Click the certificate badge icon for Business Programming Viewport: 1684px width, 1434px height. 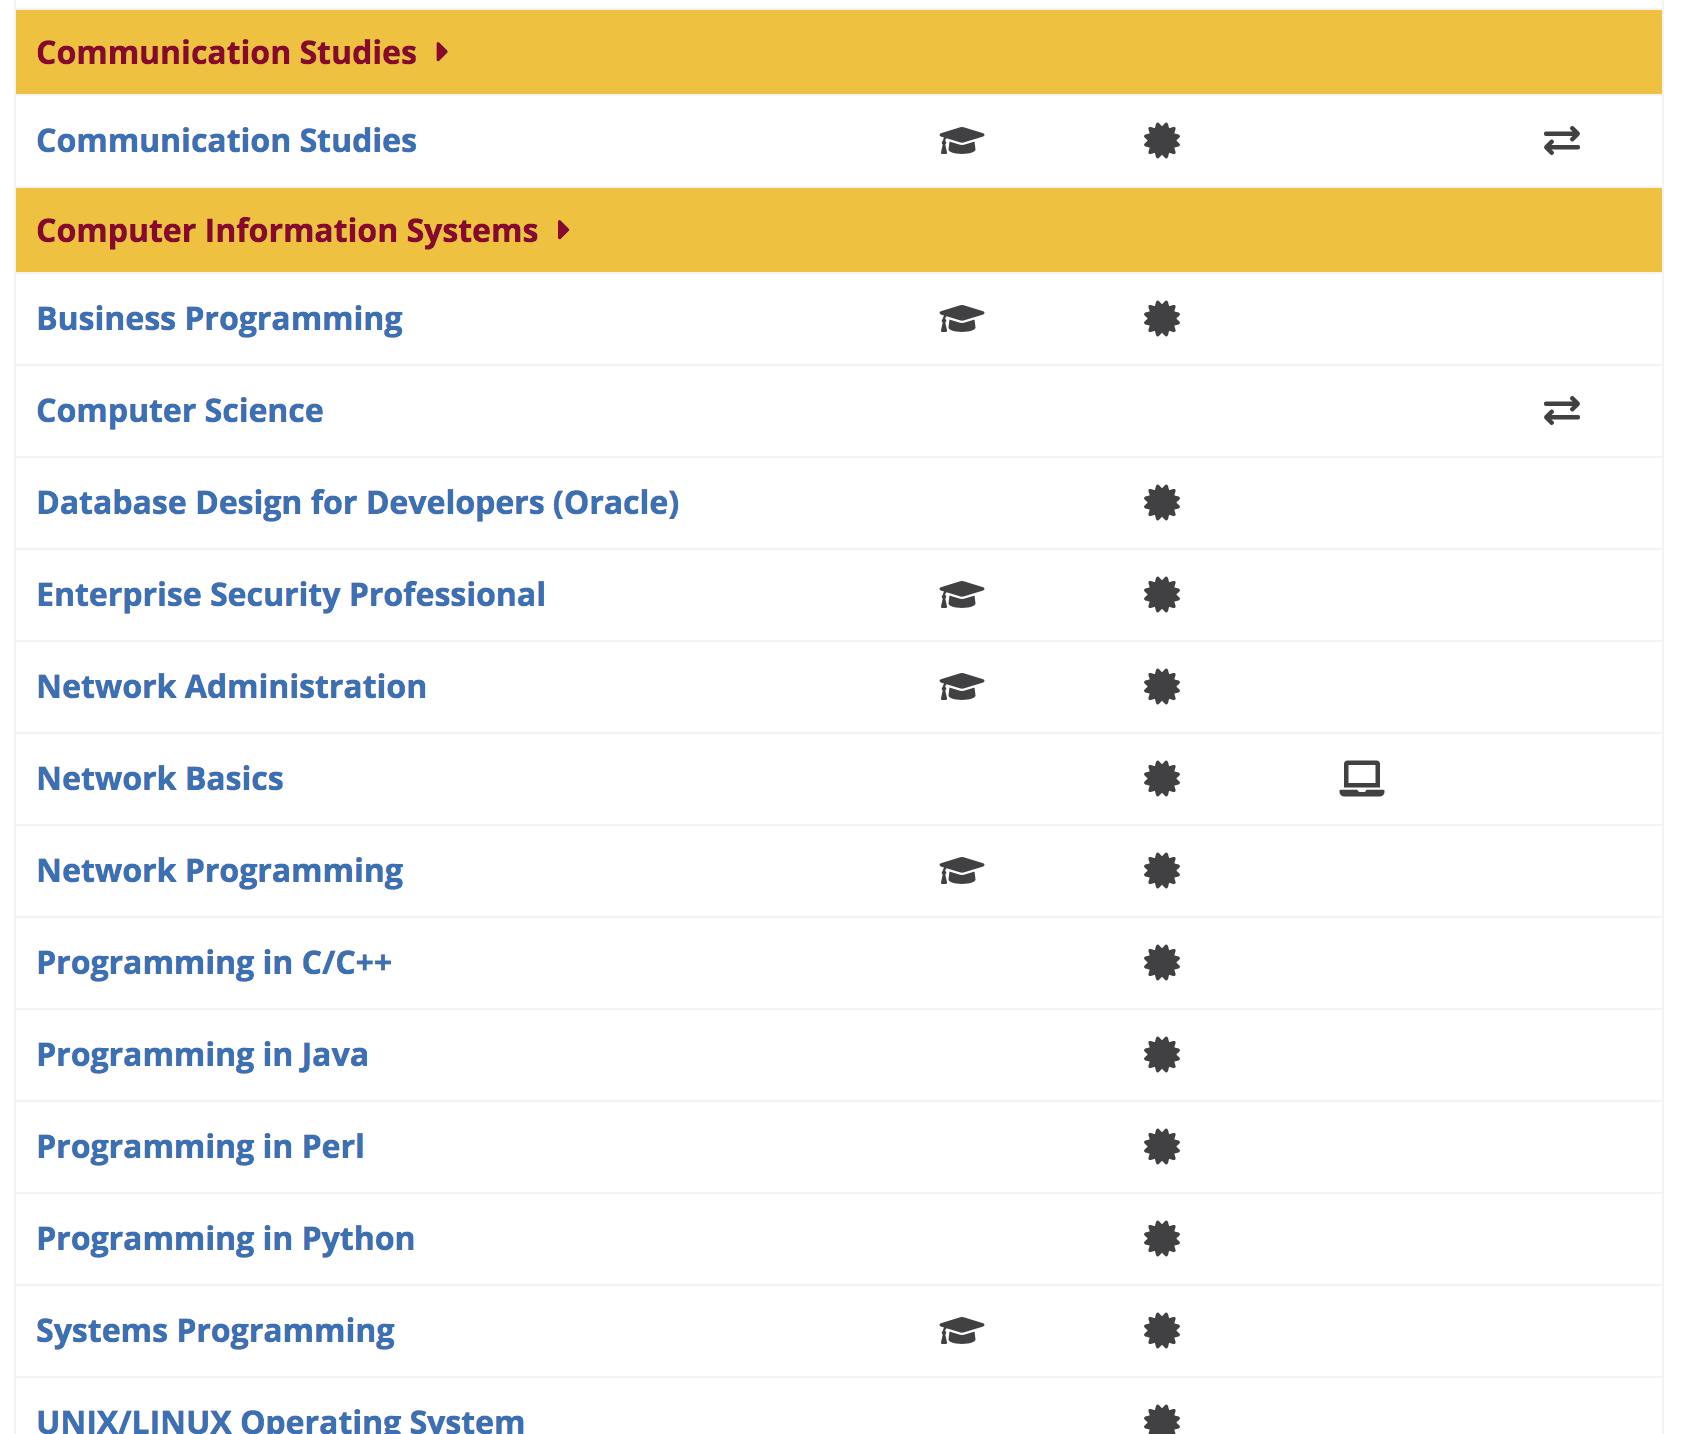click(x=1161, y=319)
